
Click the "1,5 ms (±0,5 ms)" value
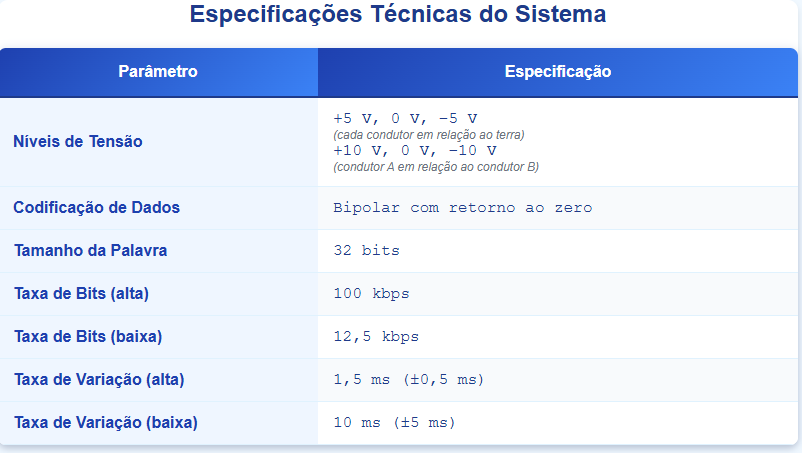(x=409, y=380)
